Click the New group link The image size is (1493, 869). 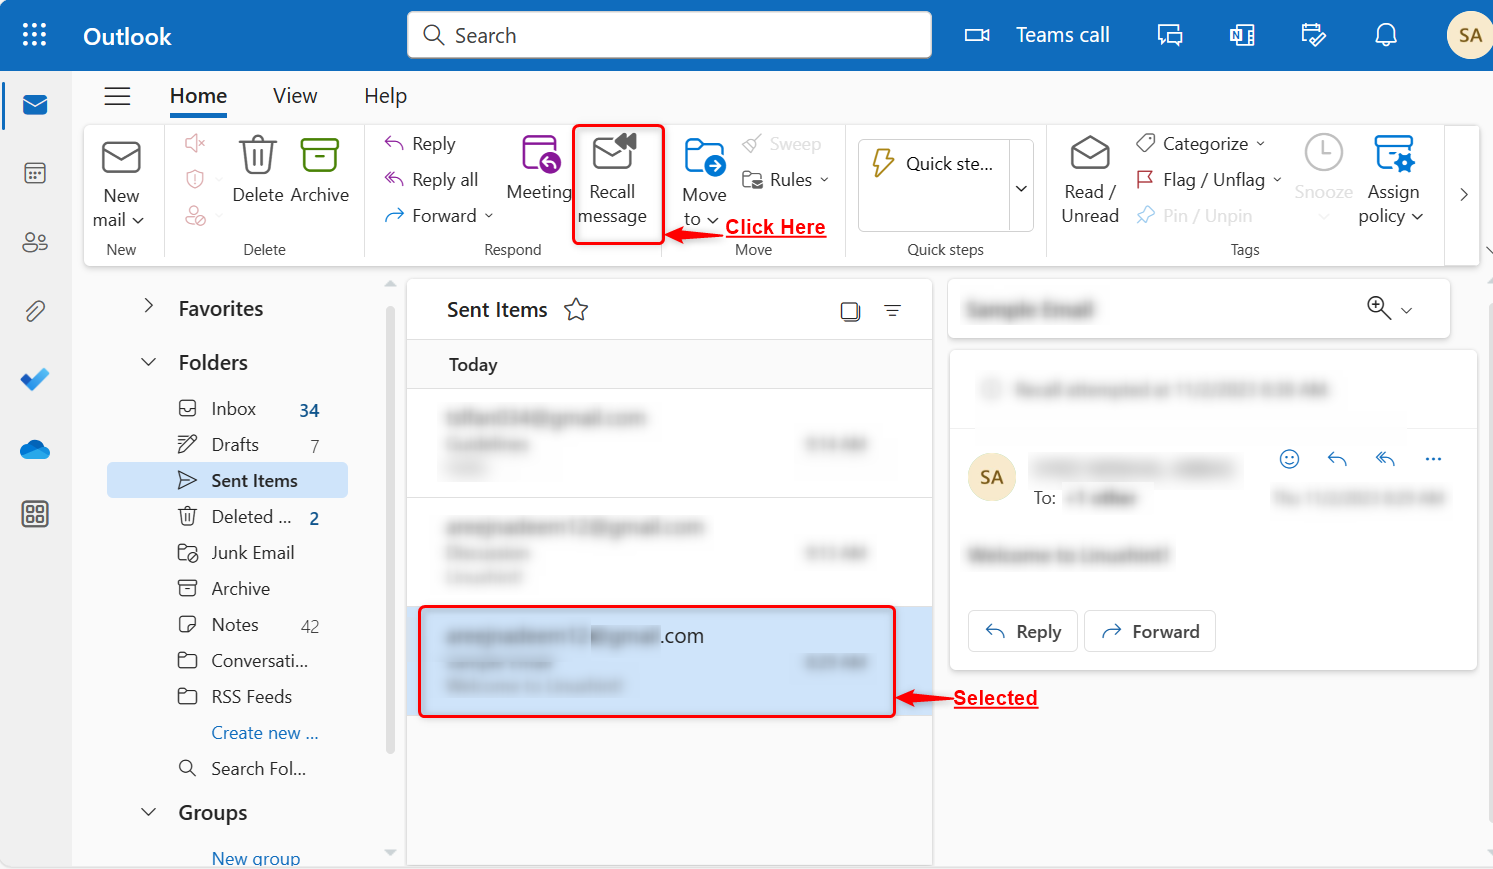click(x=256, y=858)
